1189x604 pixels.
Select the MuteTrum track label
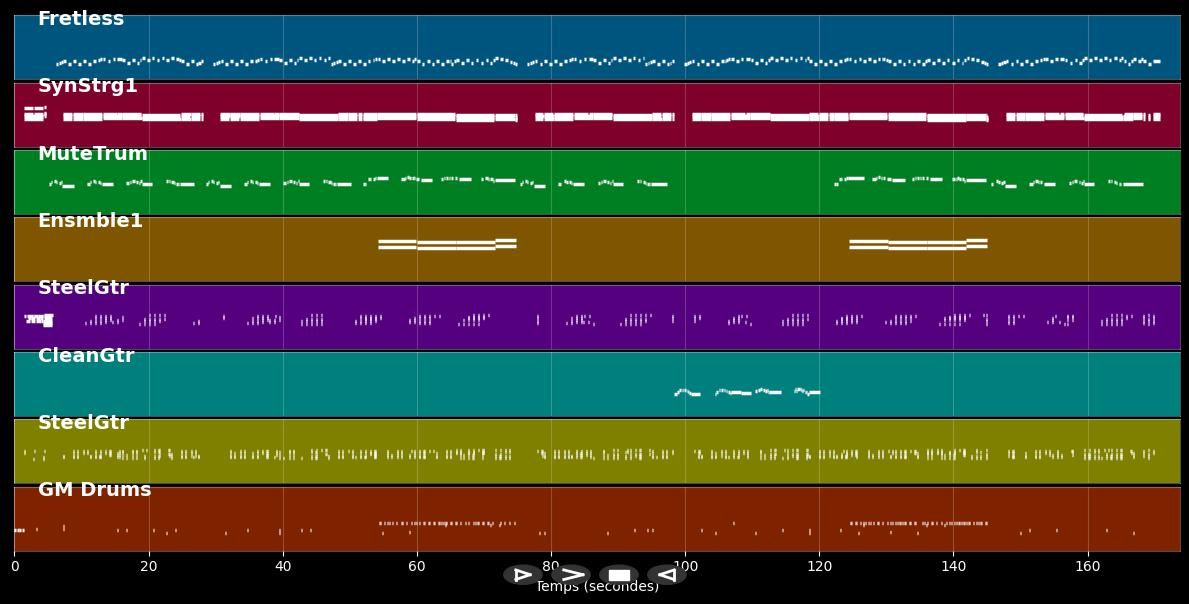pyautogui.click(x=93, y=153)
